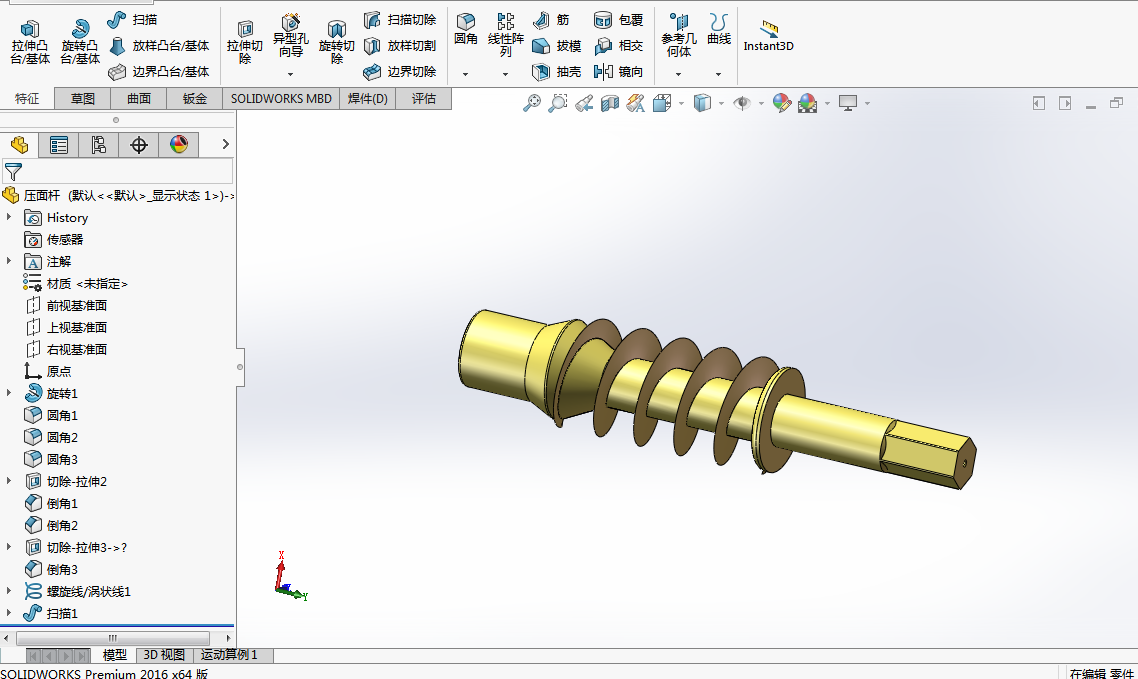
Task: Open dropdown arrow under Linear Pattern (线性阵列)
Action: click(x=505, y=74)
